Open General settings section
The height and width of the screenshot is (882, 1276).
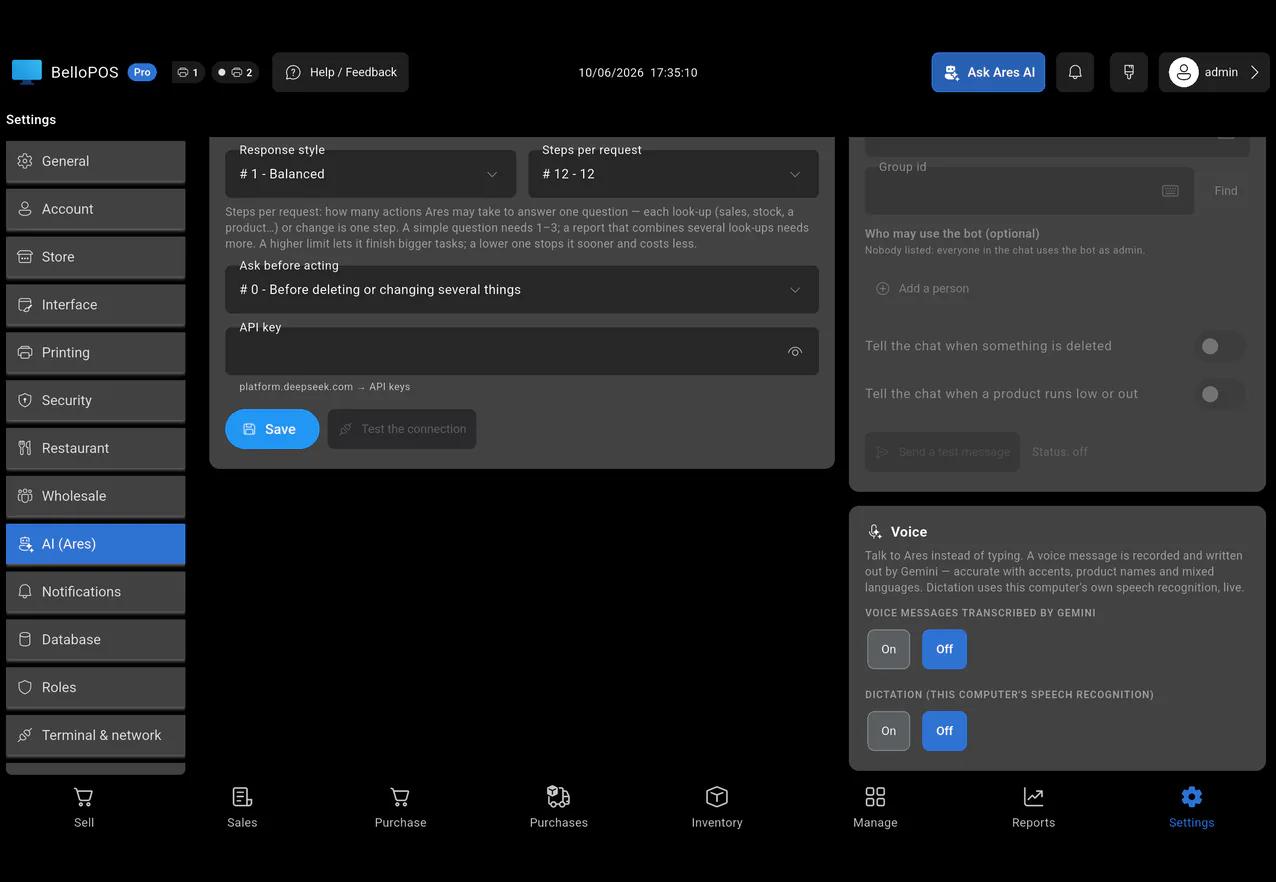(96, 161)
